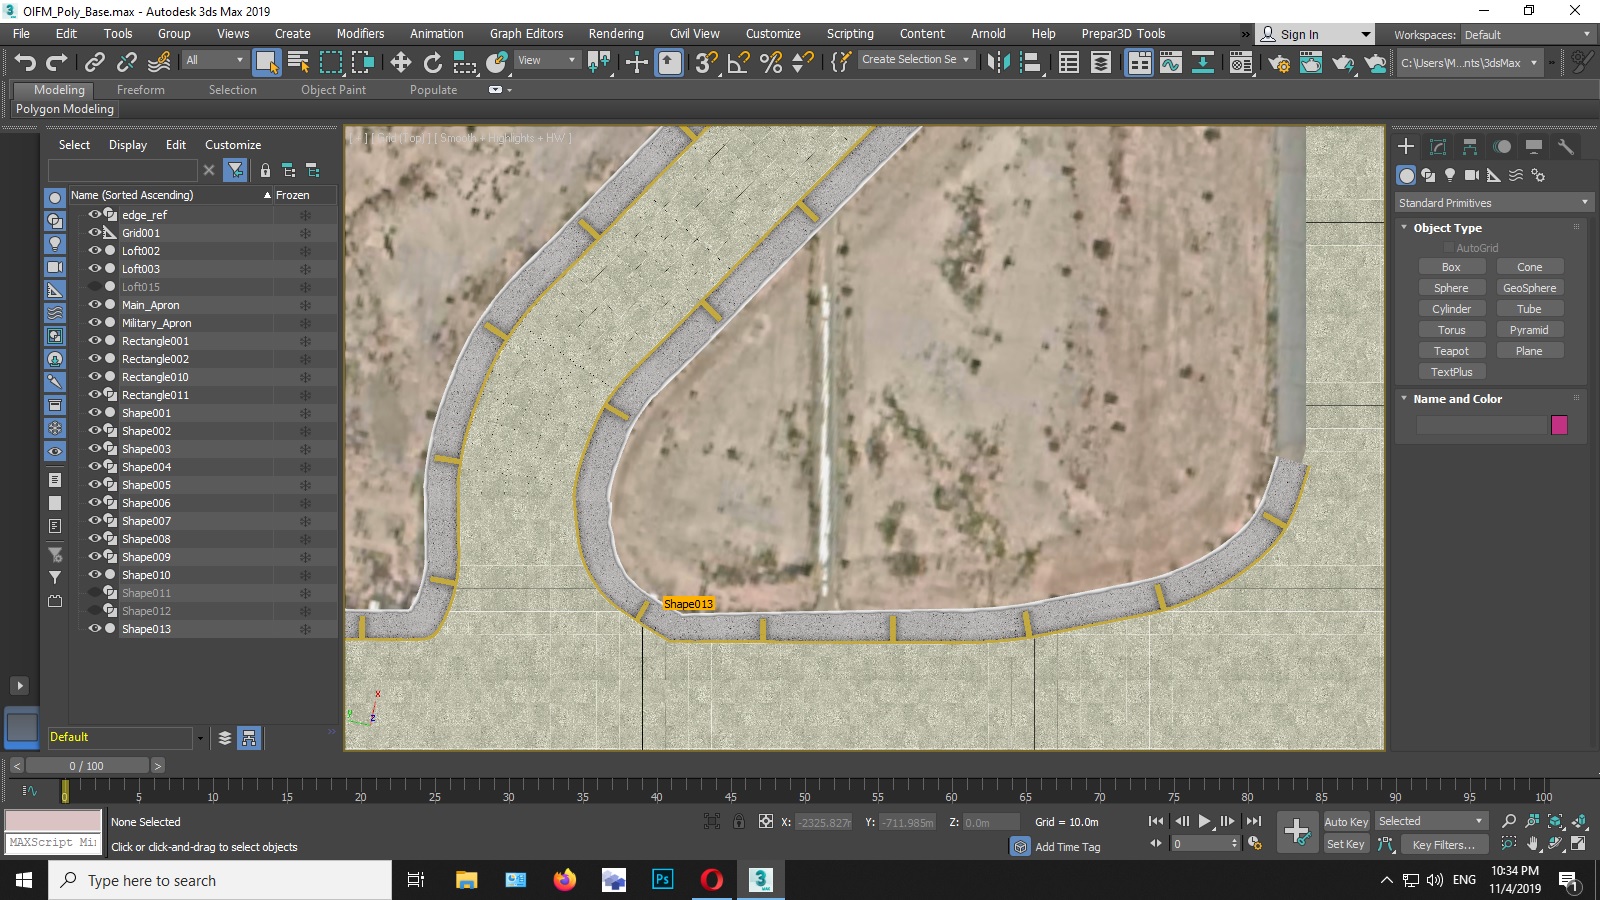Create a Teapot primitive
This screenshot has height=900, width=1600.
(1451, 351)
